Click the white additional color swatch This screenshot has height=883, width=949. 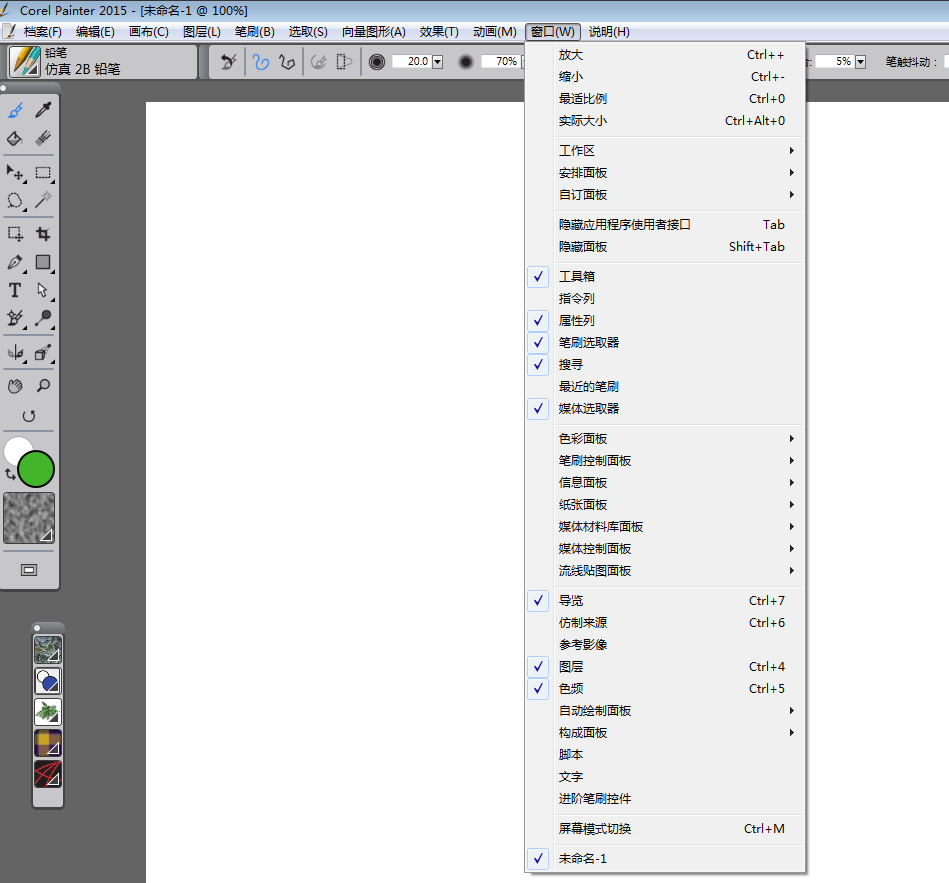pyautogui.click(x=15, y=448)
